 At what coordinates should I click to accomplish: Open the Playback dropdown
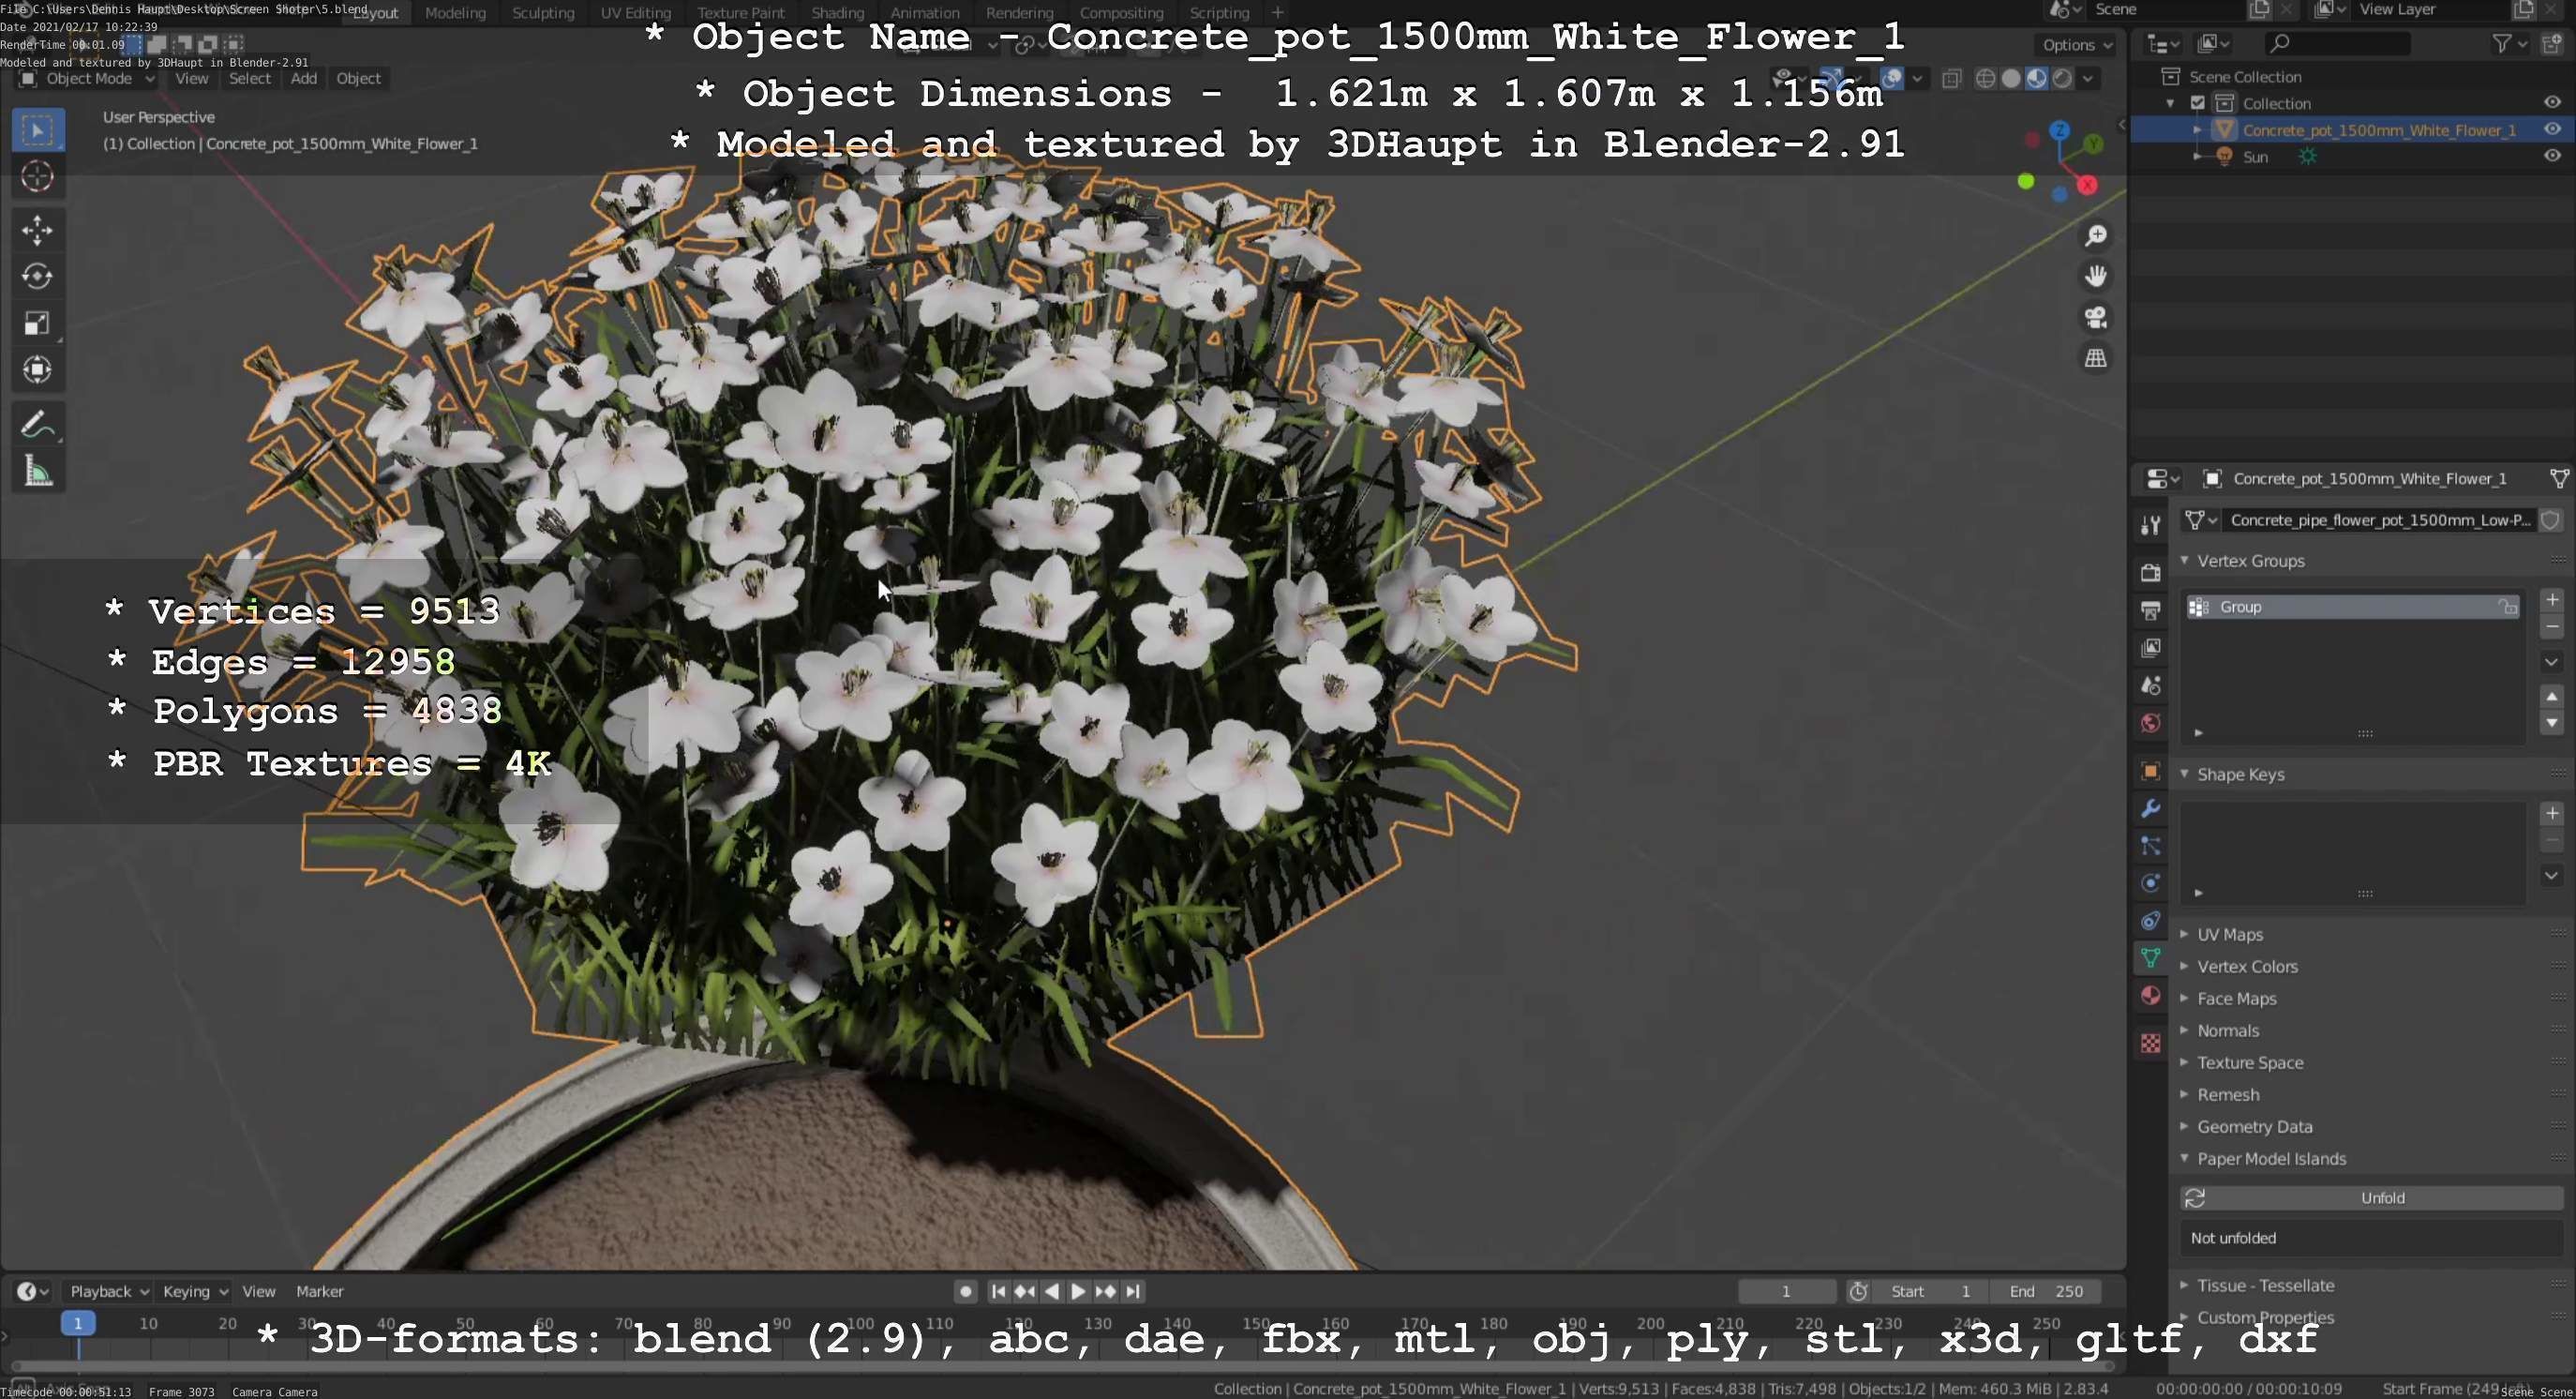pyautogui.click(x=108, y=1291)
